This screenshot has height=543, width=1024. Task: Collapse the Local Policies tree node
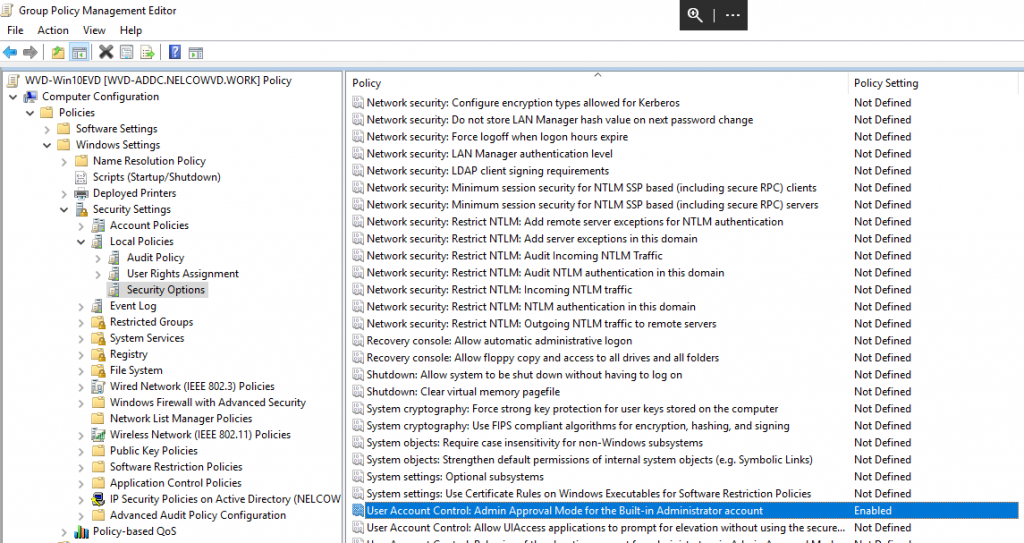pyautogui.click(x=82, y=242)
